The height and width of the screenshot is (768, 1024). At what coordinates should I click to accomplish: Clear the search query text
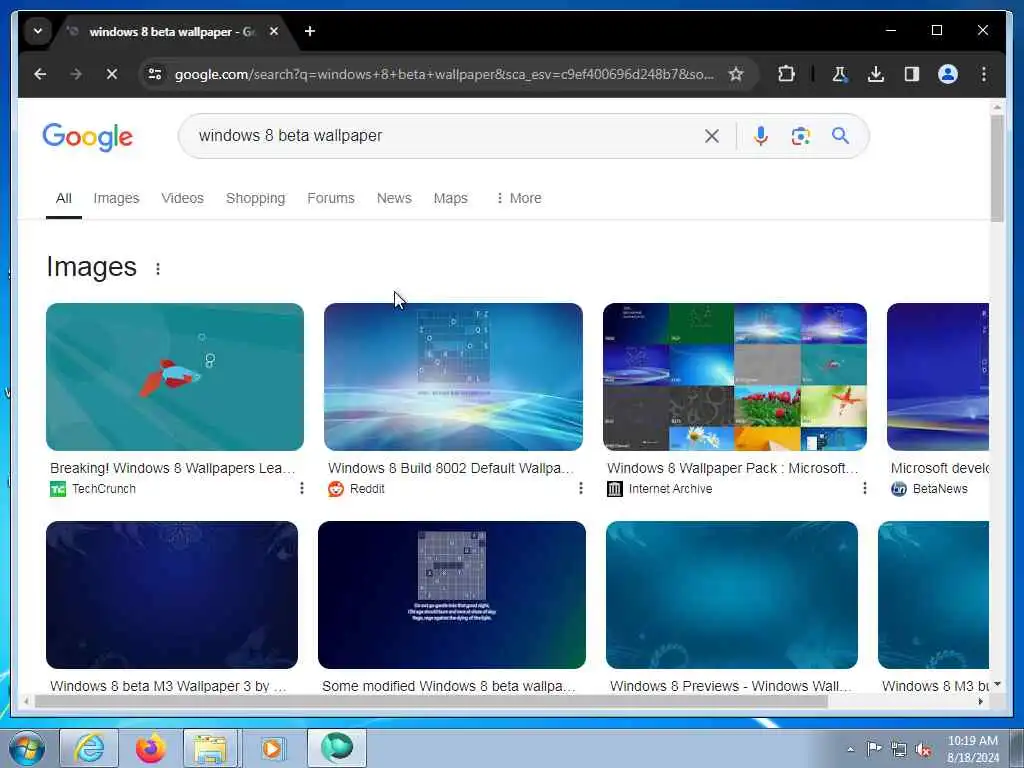712,136
